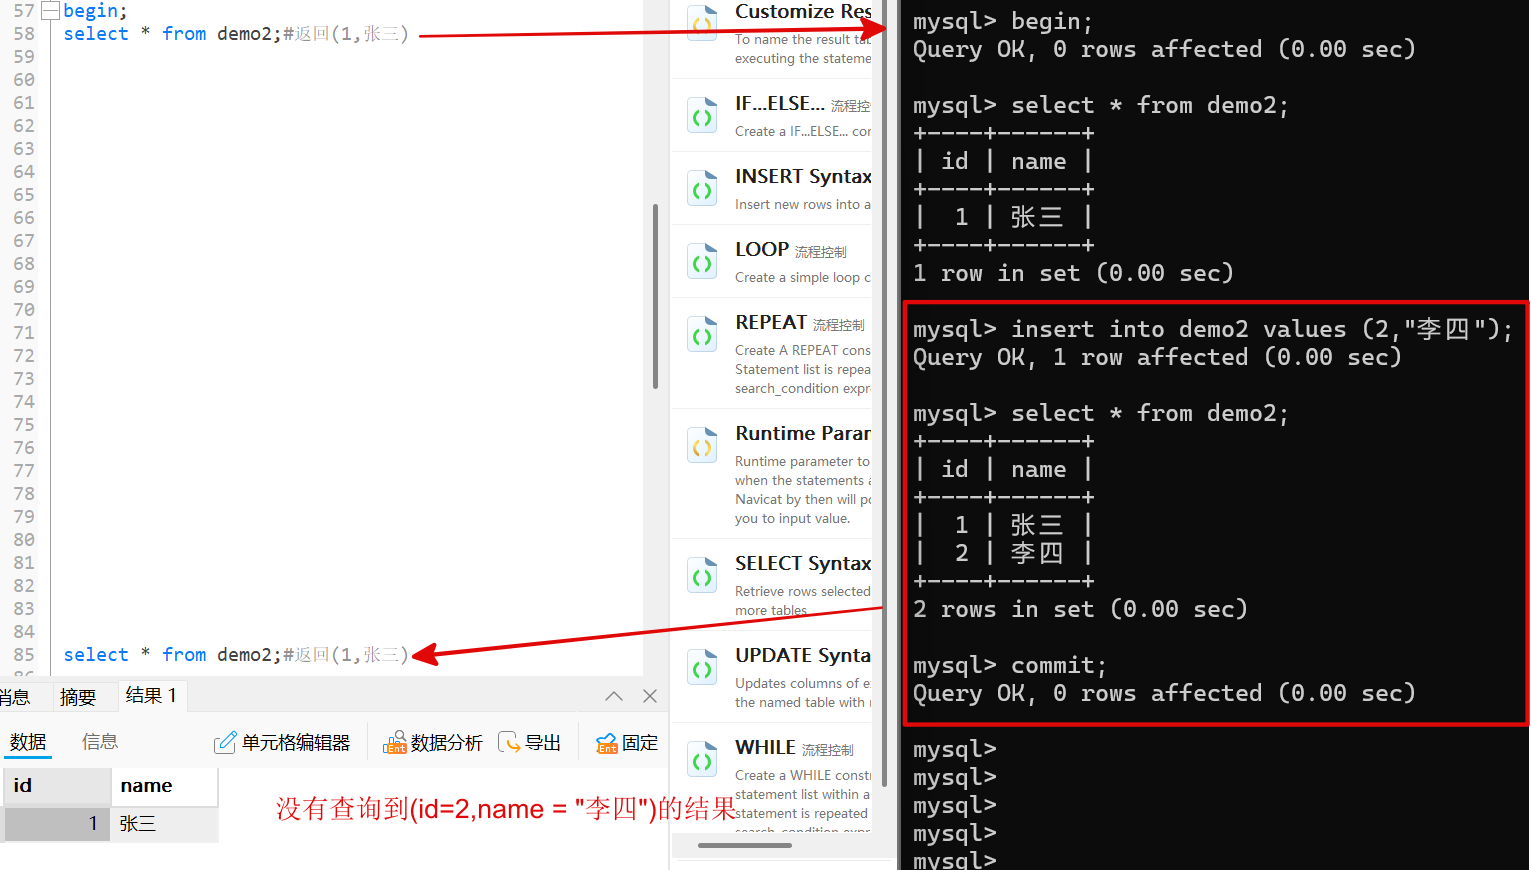Close the result panel with X

pyautogui.click(x=650, y=696)
